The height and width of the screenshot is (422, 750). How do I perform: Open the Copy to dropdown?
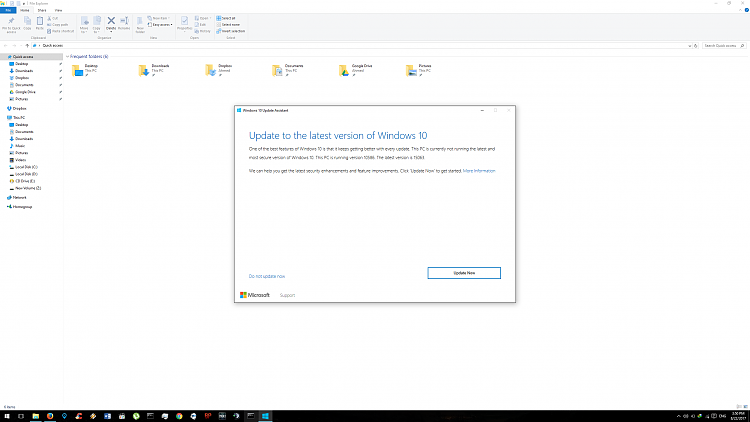[97, 25]
